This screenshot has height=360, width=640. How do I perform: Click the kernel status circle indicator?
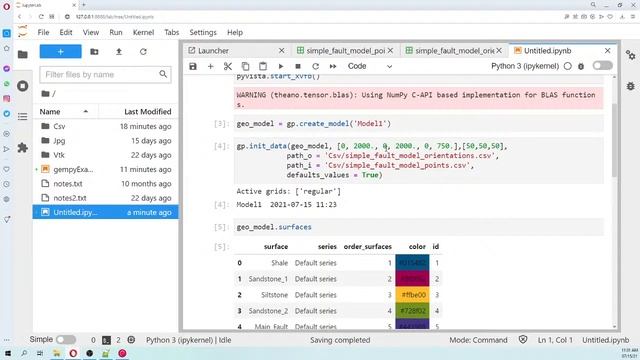click(x=568, y=66)
